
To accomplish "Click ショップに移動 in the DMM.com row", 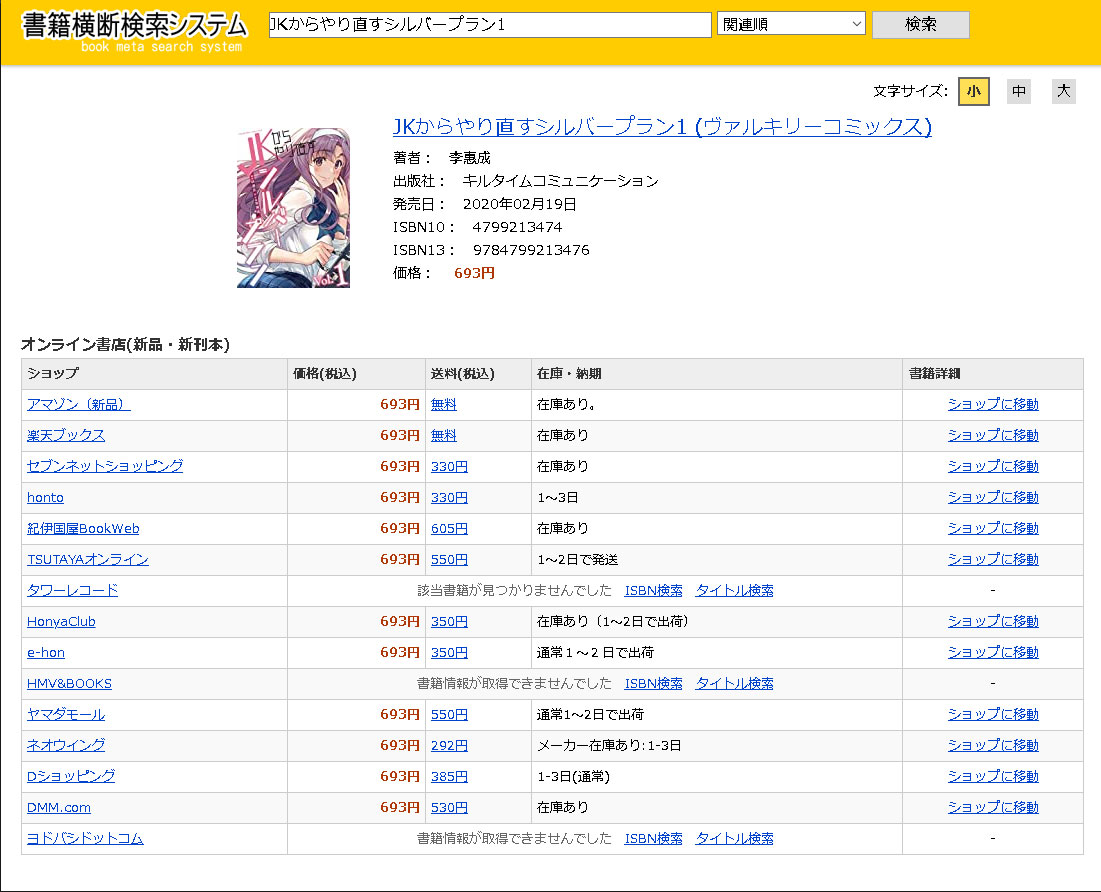I will point(993,808).
